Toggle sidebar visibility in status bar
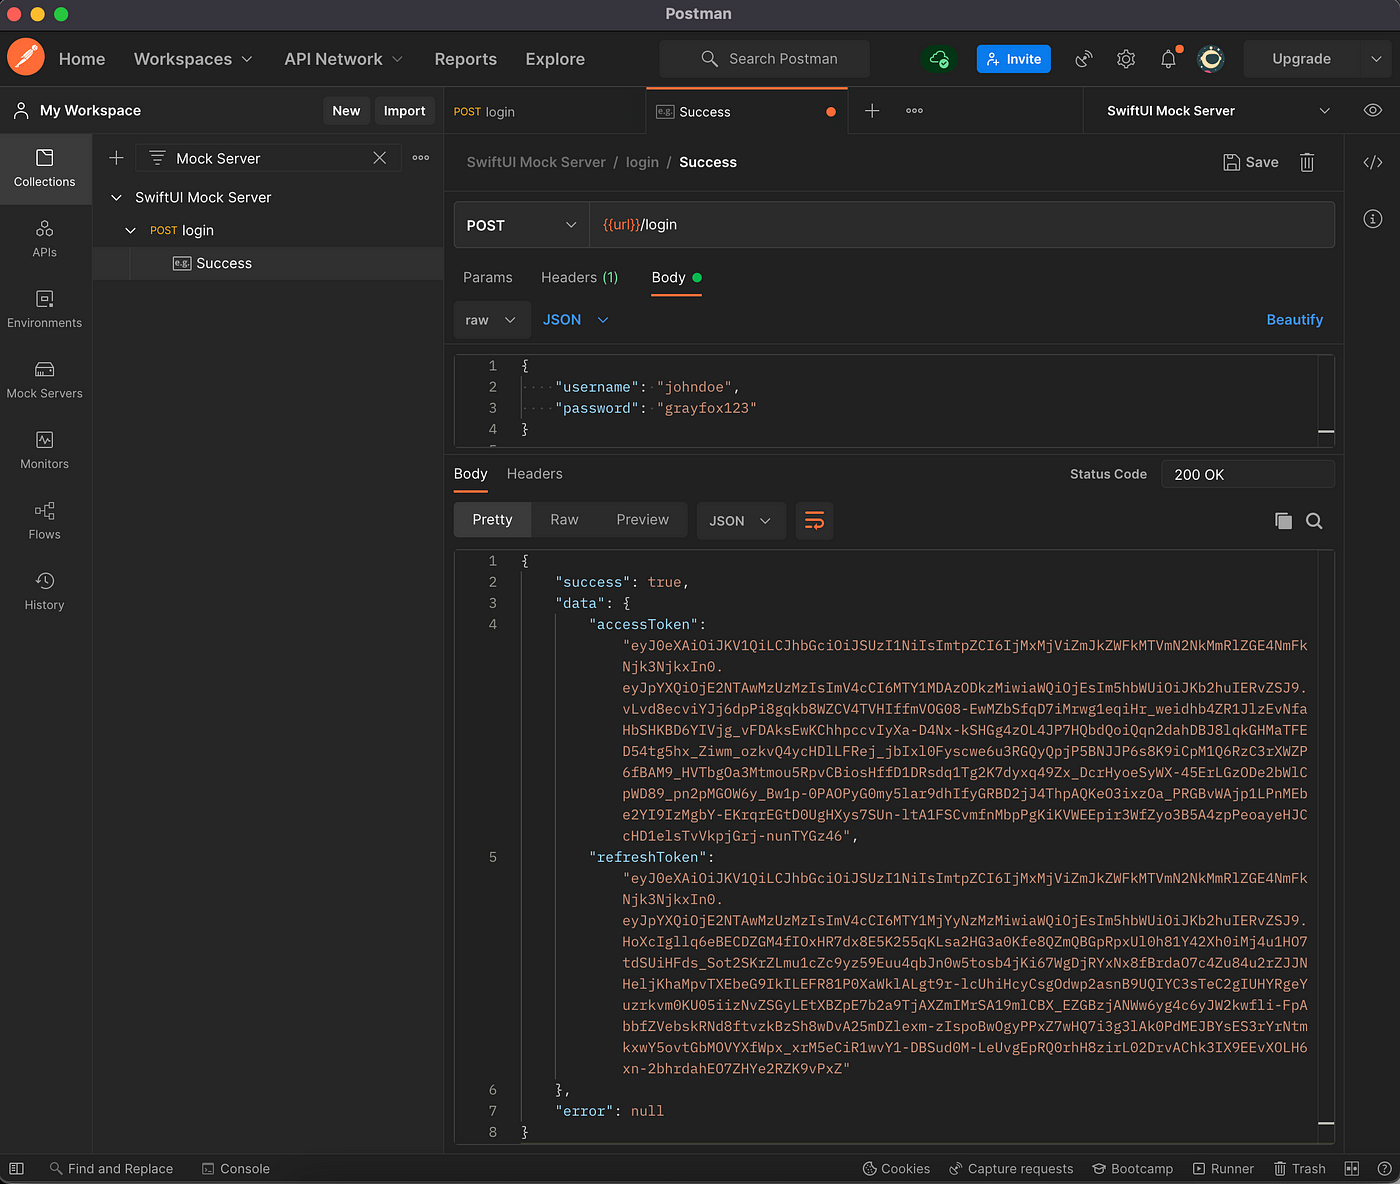The height and width of the screenshot is (1184, 1400). (x=16, y=1168)
